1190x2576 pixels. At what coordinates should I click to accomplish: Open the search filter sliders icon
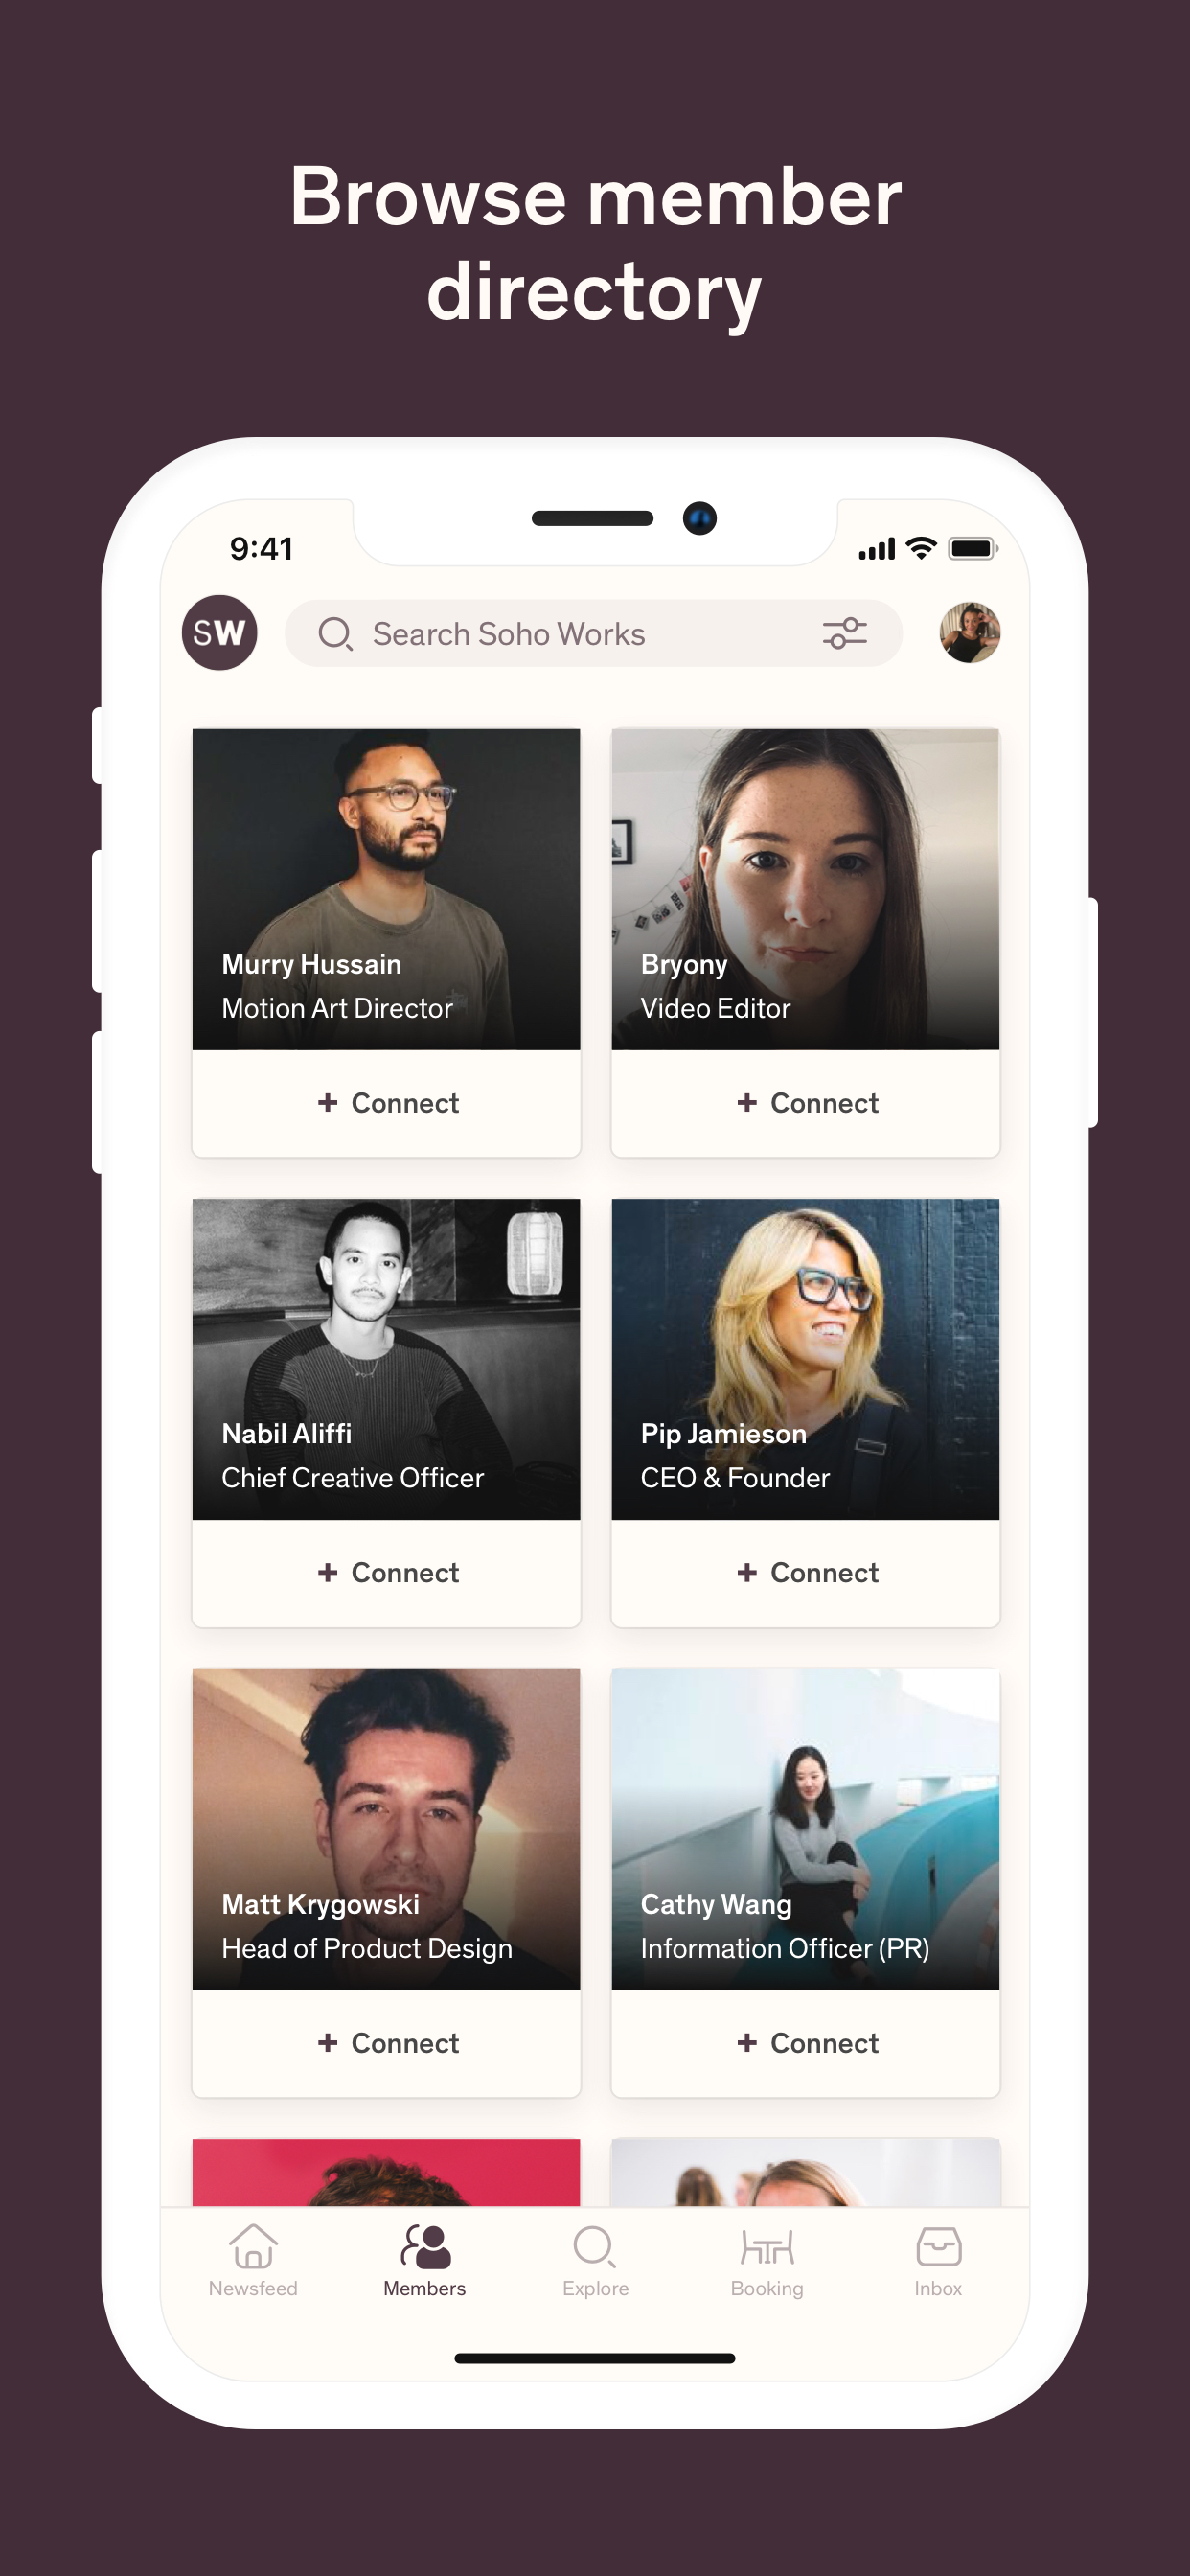coord(844,633)
